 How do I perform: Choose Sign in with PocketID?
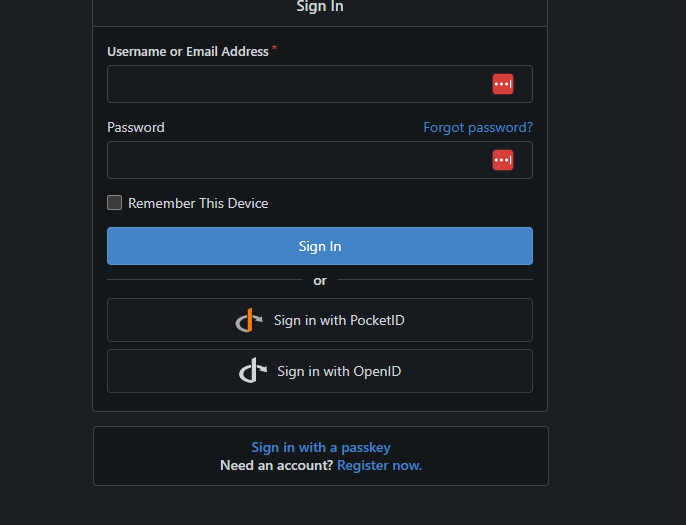(339, 321)
